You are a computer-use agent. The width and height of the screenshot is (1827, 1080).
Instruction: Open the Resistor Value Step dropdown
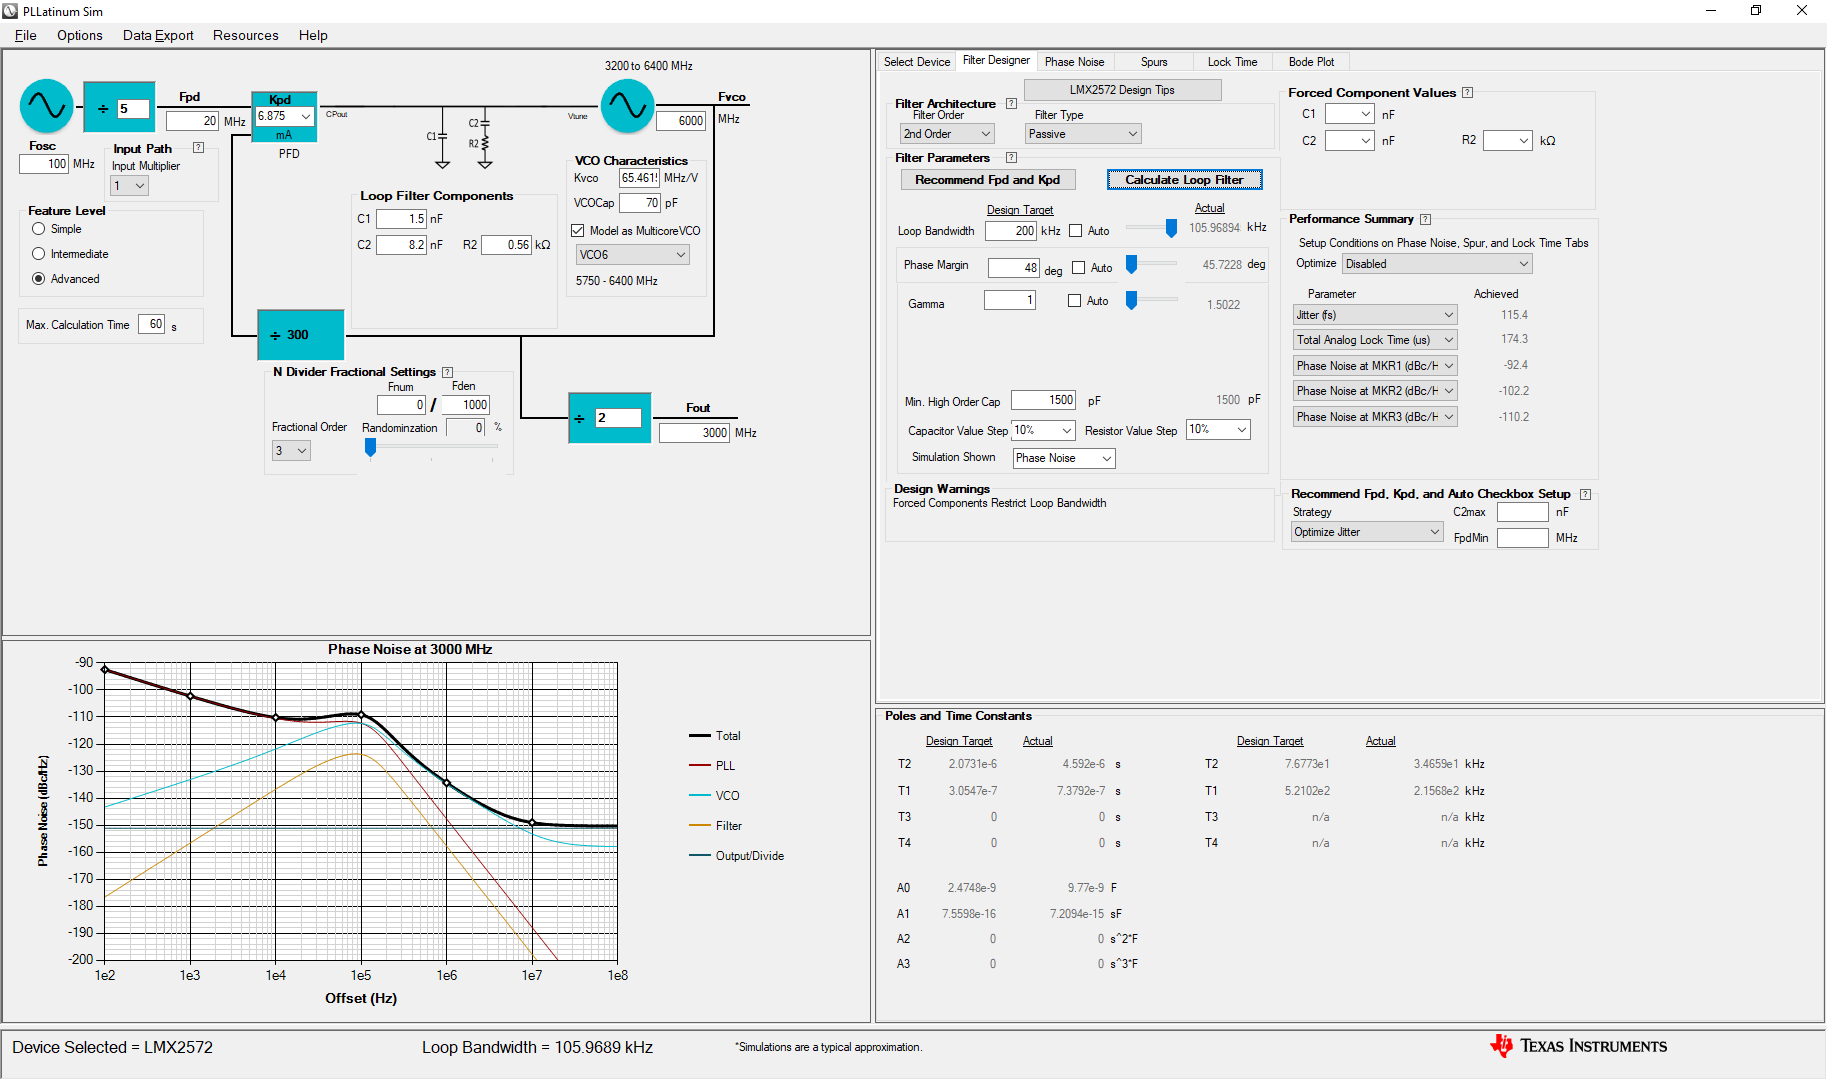[1218, 430]
